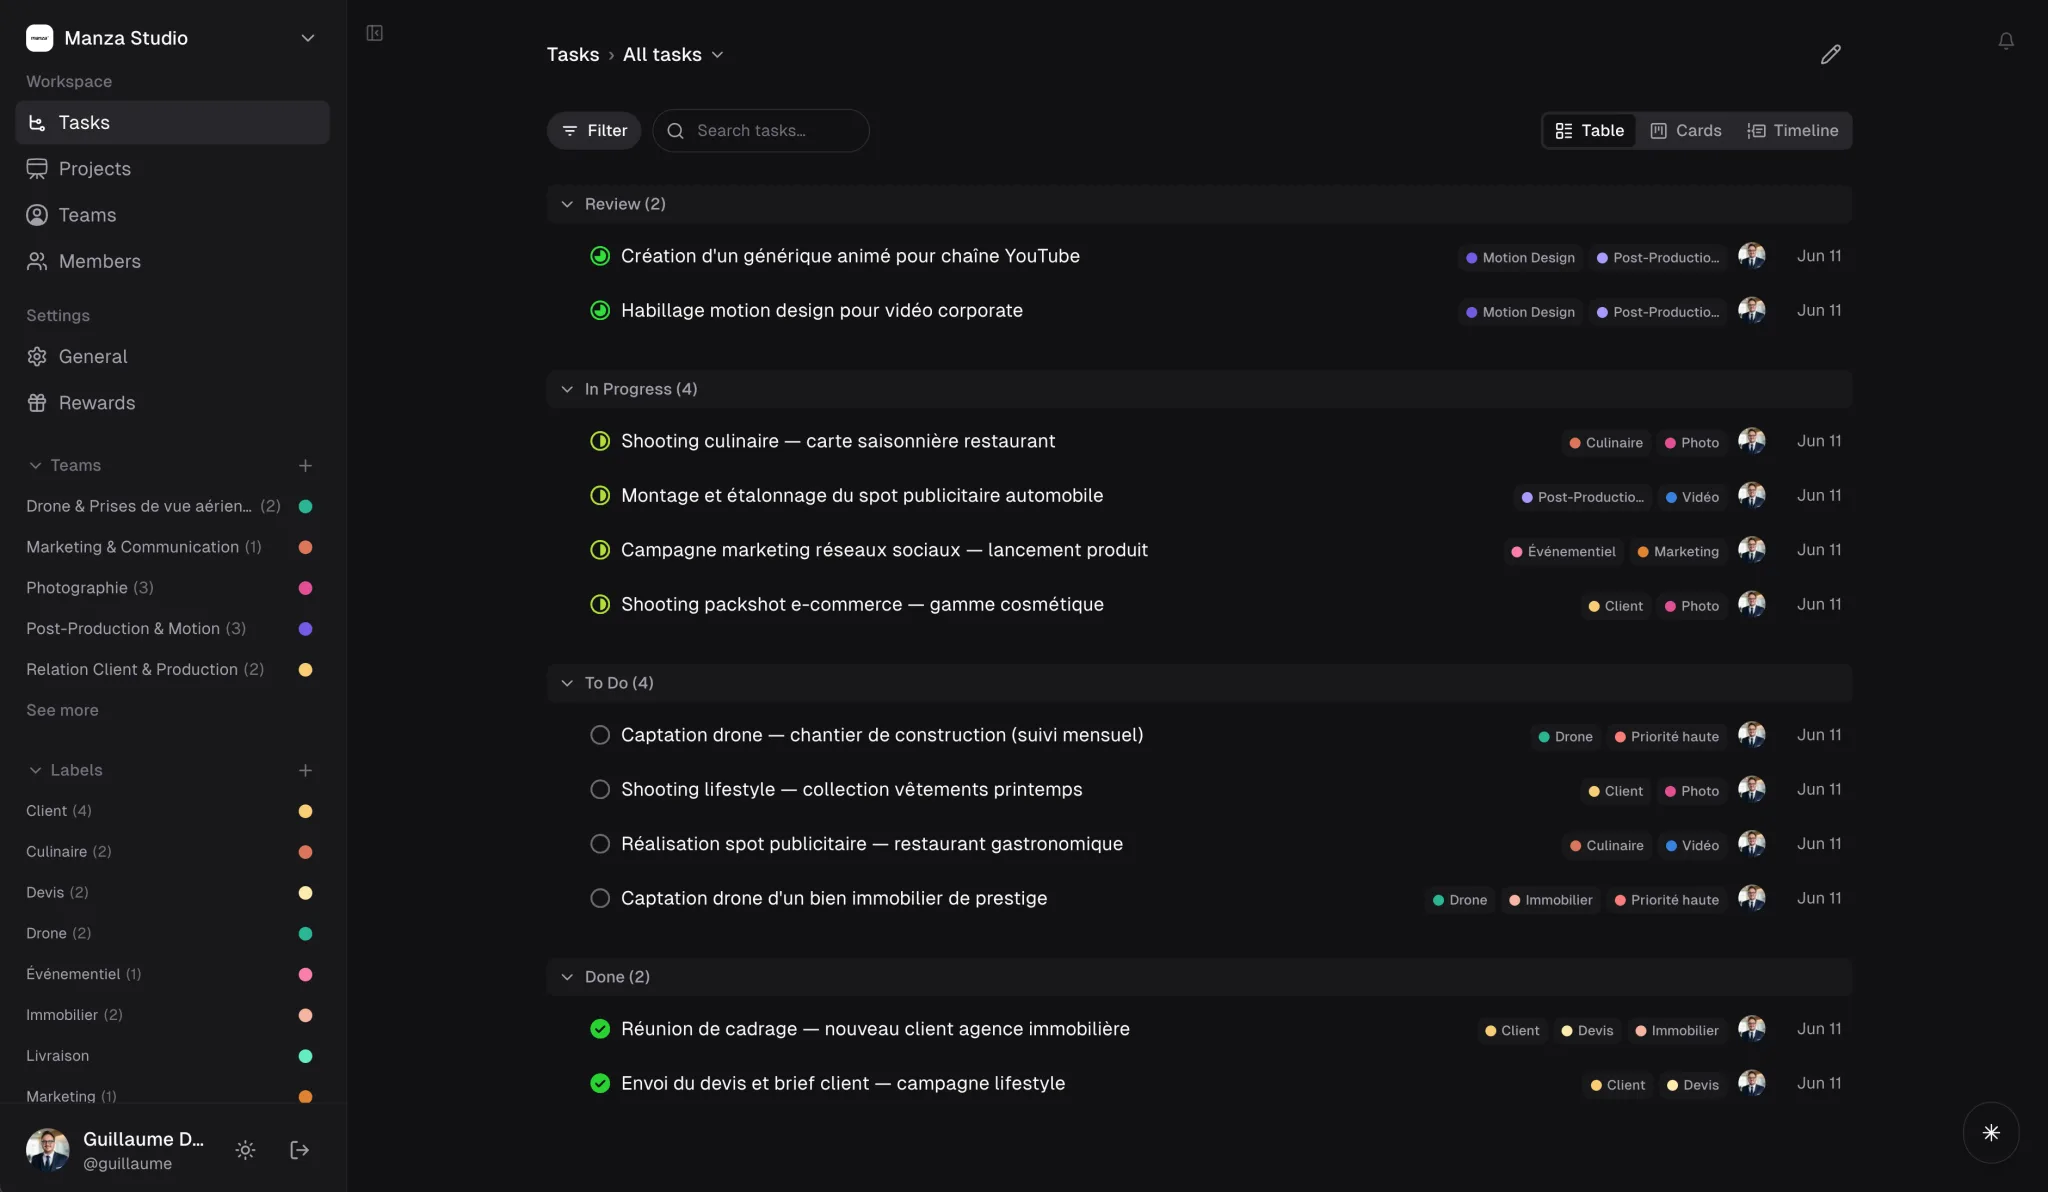
Task: Toggle done check on Réunion de cadrage task
Action: click(x=600, y=1029)
